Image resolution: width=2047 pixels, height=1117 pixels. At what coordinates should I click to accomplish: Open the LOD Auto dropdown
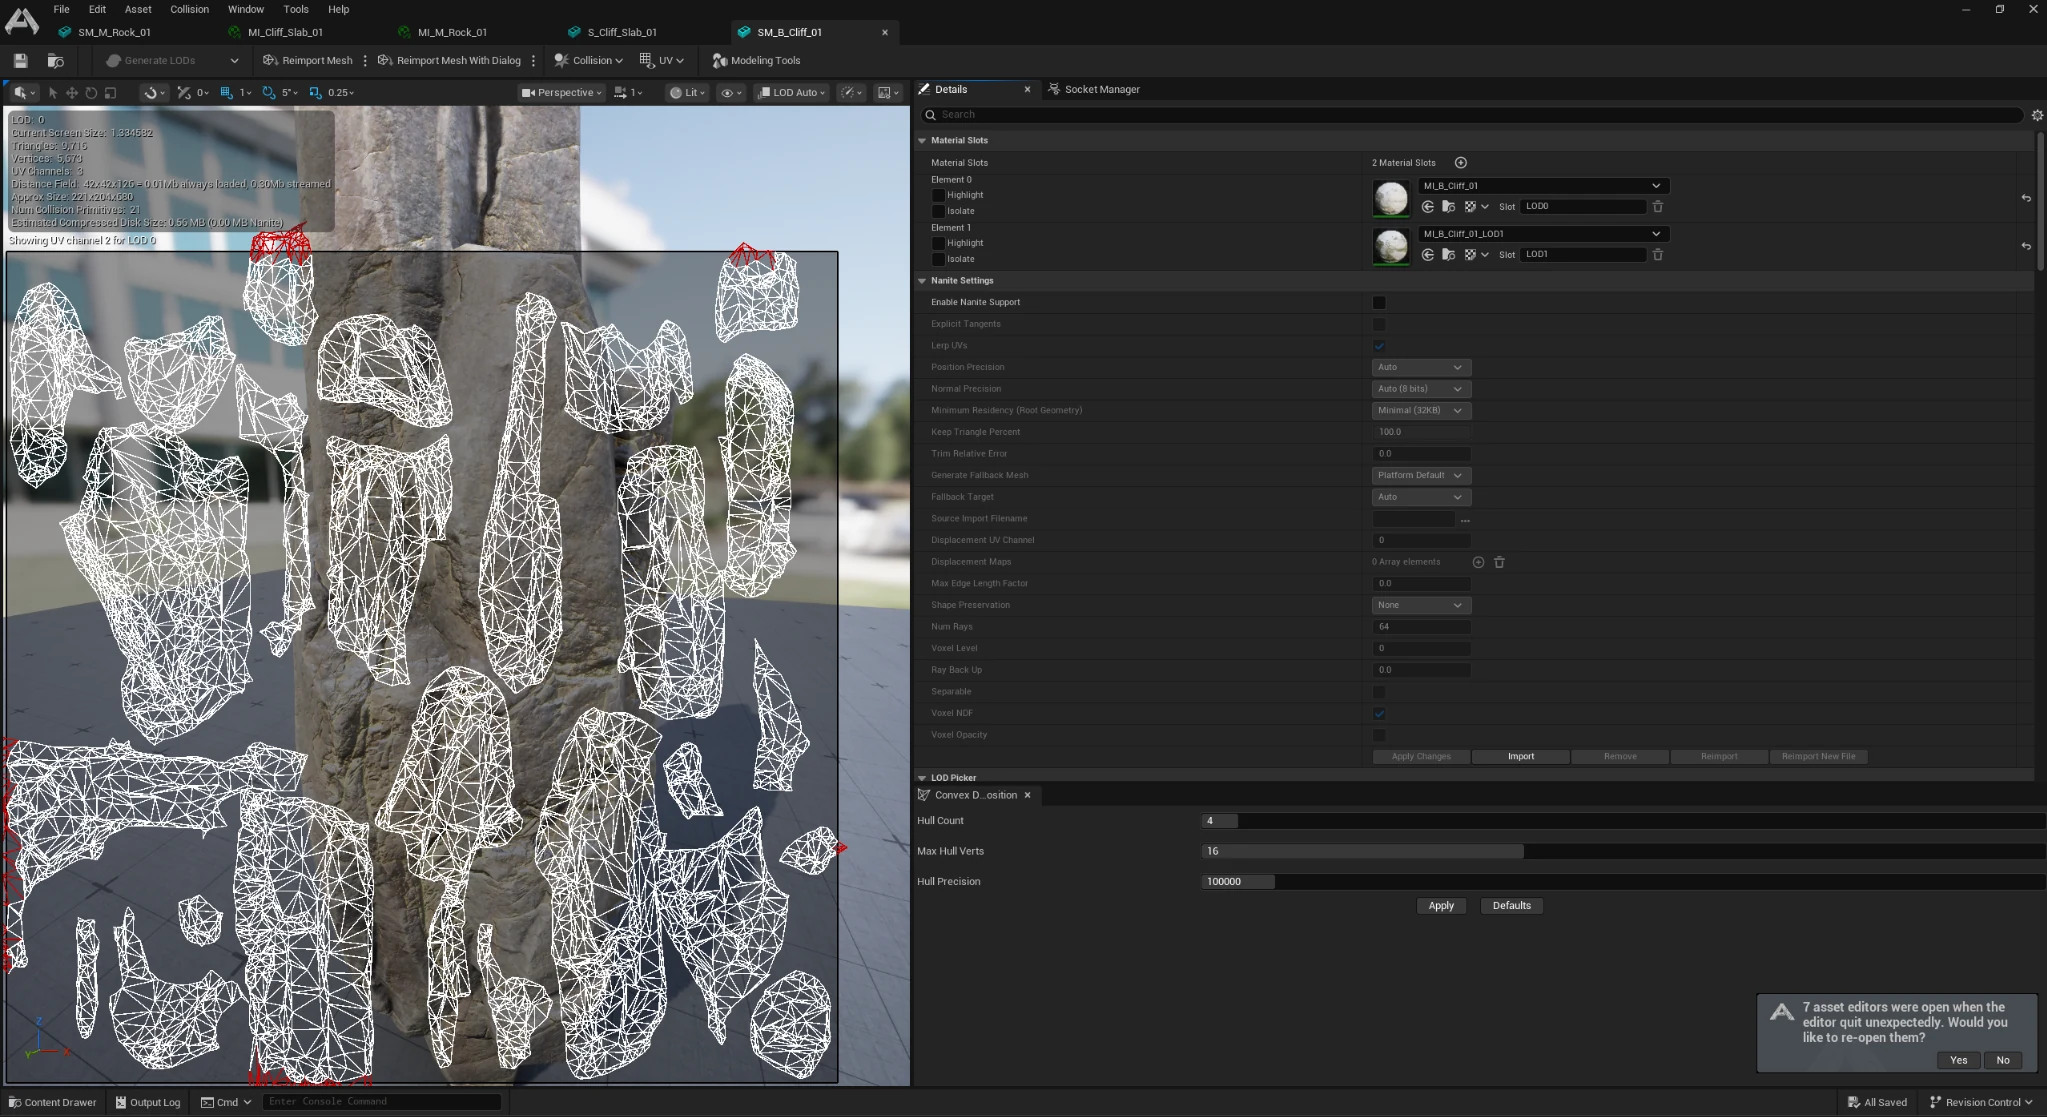coord(791,93)
